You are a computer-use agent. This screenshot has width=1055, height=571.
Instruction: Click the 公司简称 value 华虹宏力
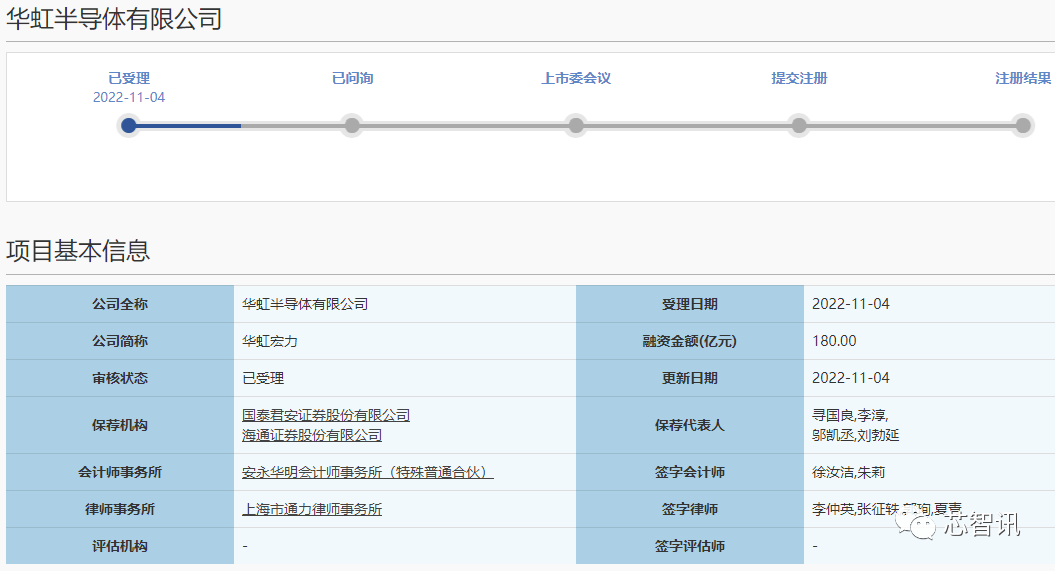pyautogui.click(x=270, y=341)
